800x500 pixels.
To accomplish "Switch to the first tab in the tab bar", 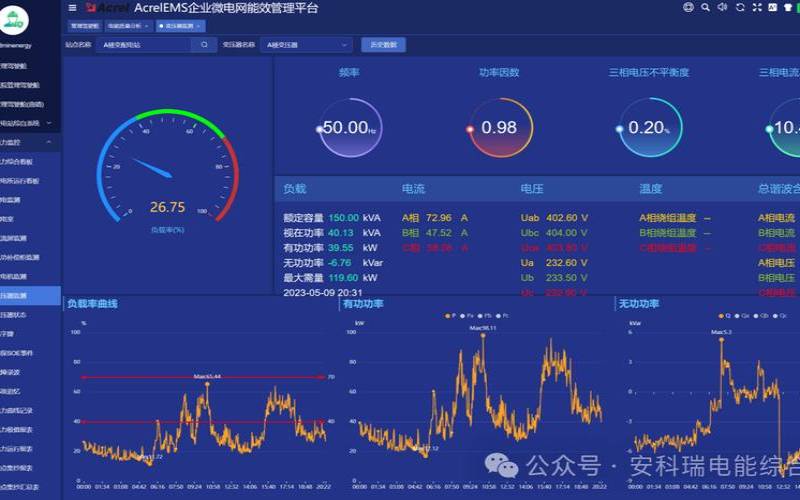I will 84,24.
